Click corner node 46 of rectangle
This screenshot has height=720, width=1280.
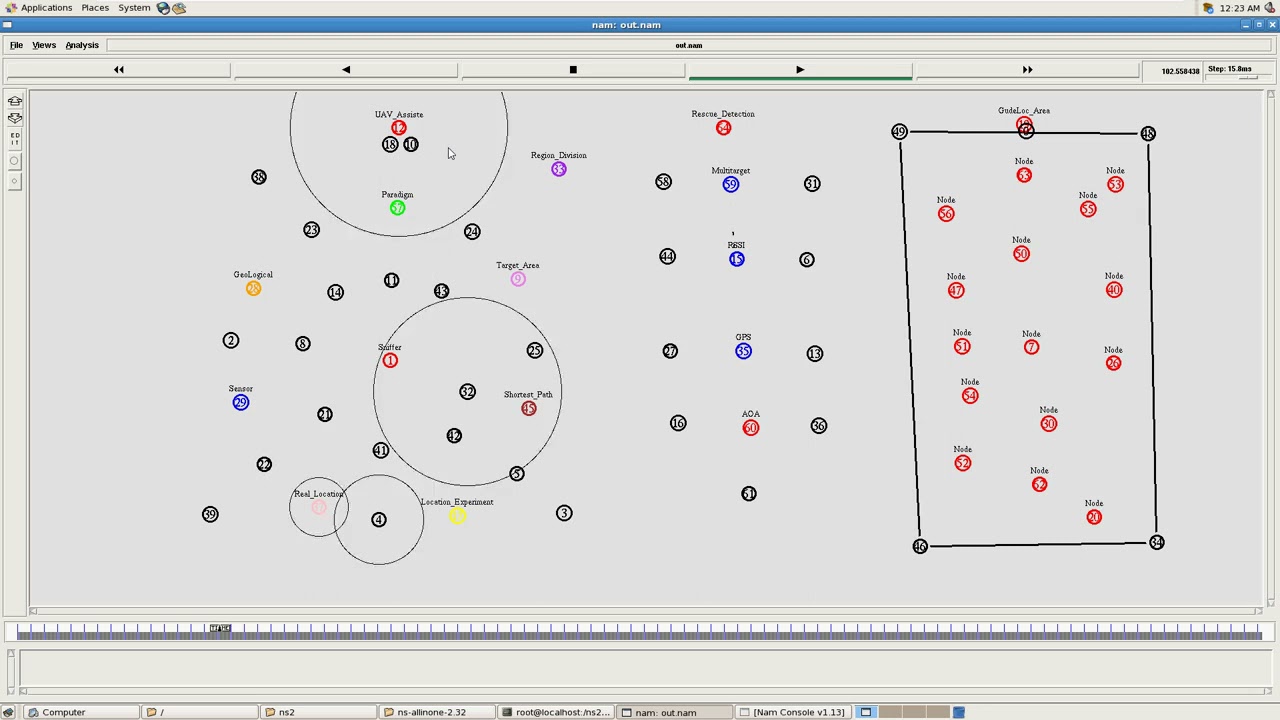pos(920,546)
